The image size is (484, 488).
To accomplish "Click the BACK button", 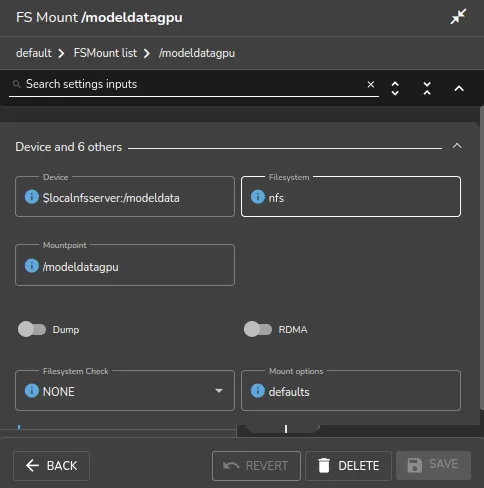I will [51, 466].
